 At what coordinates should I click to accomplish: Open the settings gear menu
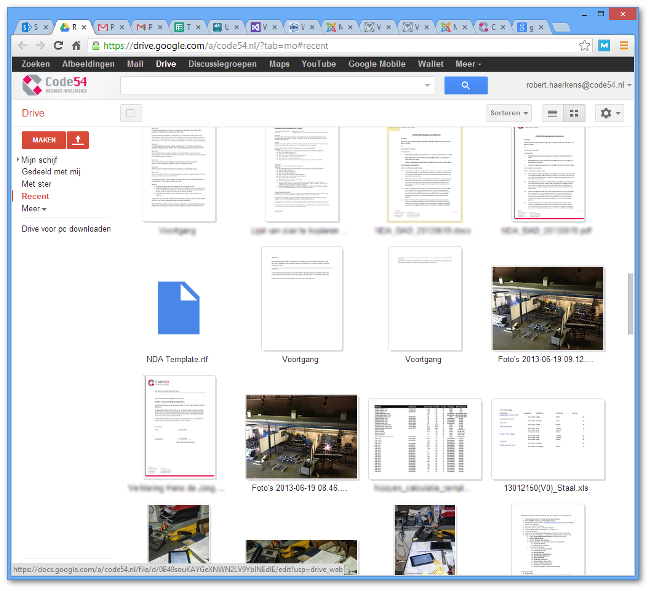click(609, 113)
